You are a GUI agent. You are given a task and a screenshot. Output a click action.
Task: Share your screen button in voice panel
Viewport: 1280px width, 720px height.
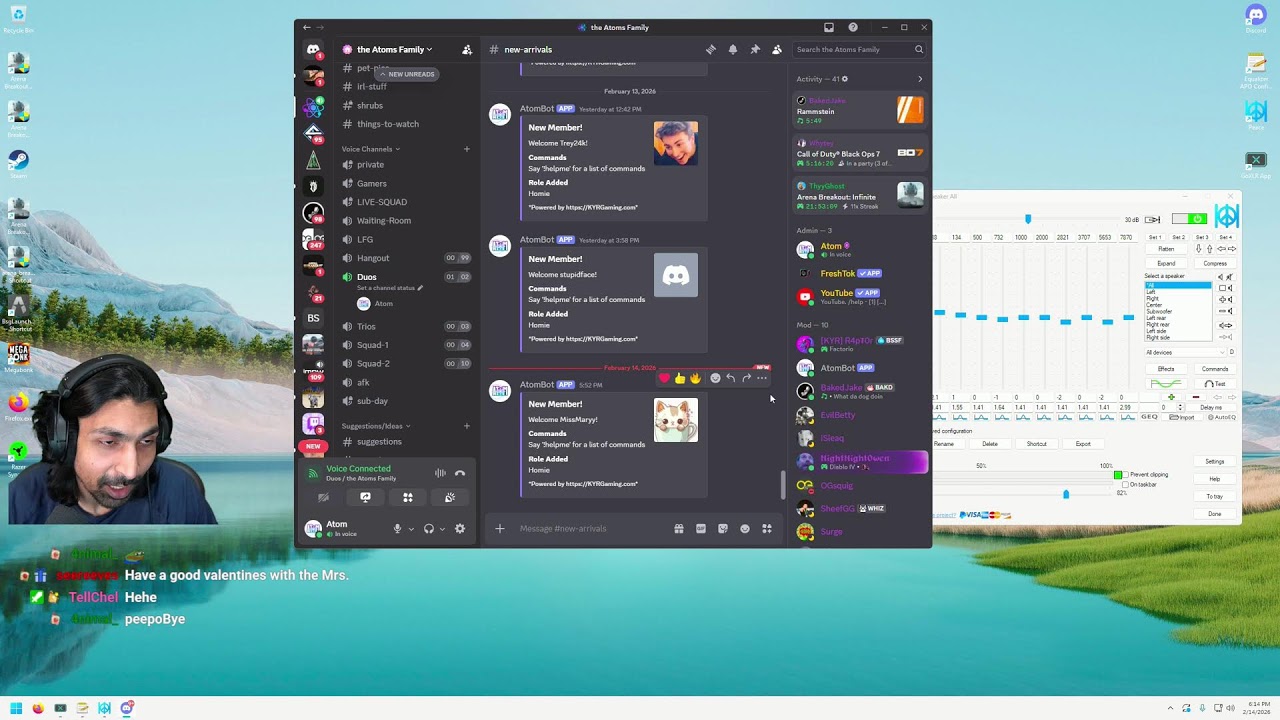(365, 497)
